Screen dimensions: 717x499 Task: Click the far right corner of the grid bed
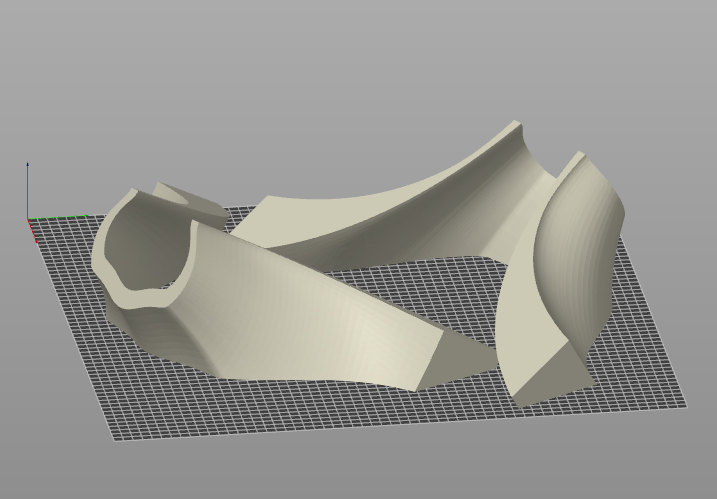684,405
